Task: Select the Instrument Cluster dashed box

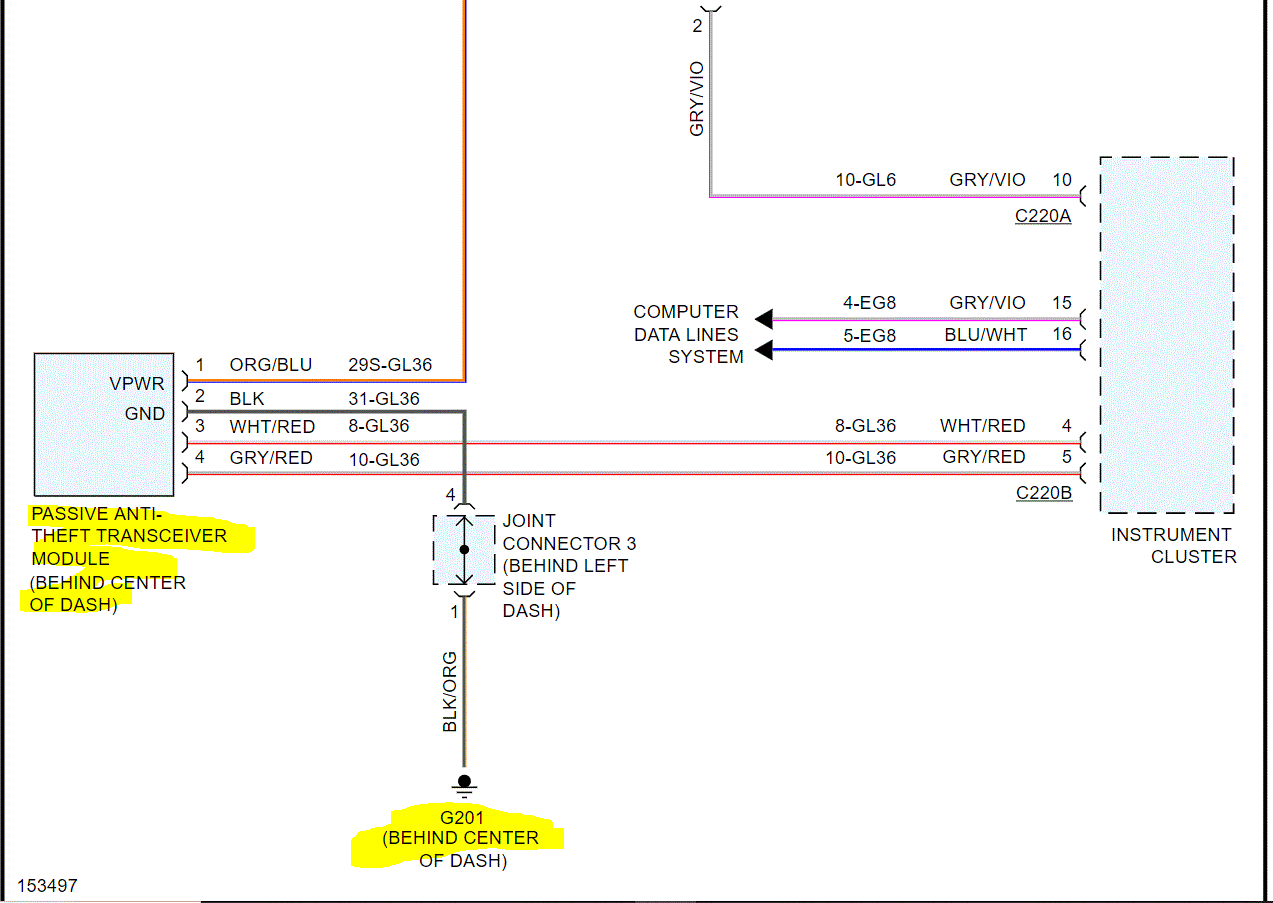Action: 1166,334
